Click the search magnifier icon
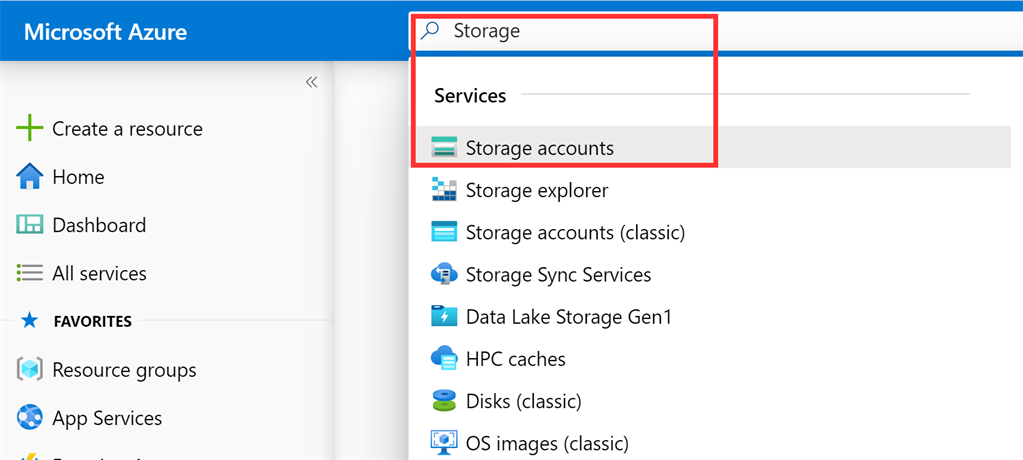Viewport: 1023px width, 460px height. pos(430,30)
